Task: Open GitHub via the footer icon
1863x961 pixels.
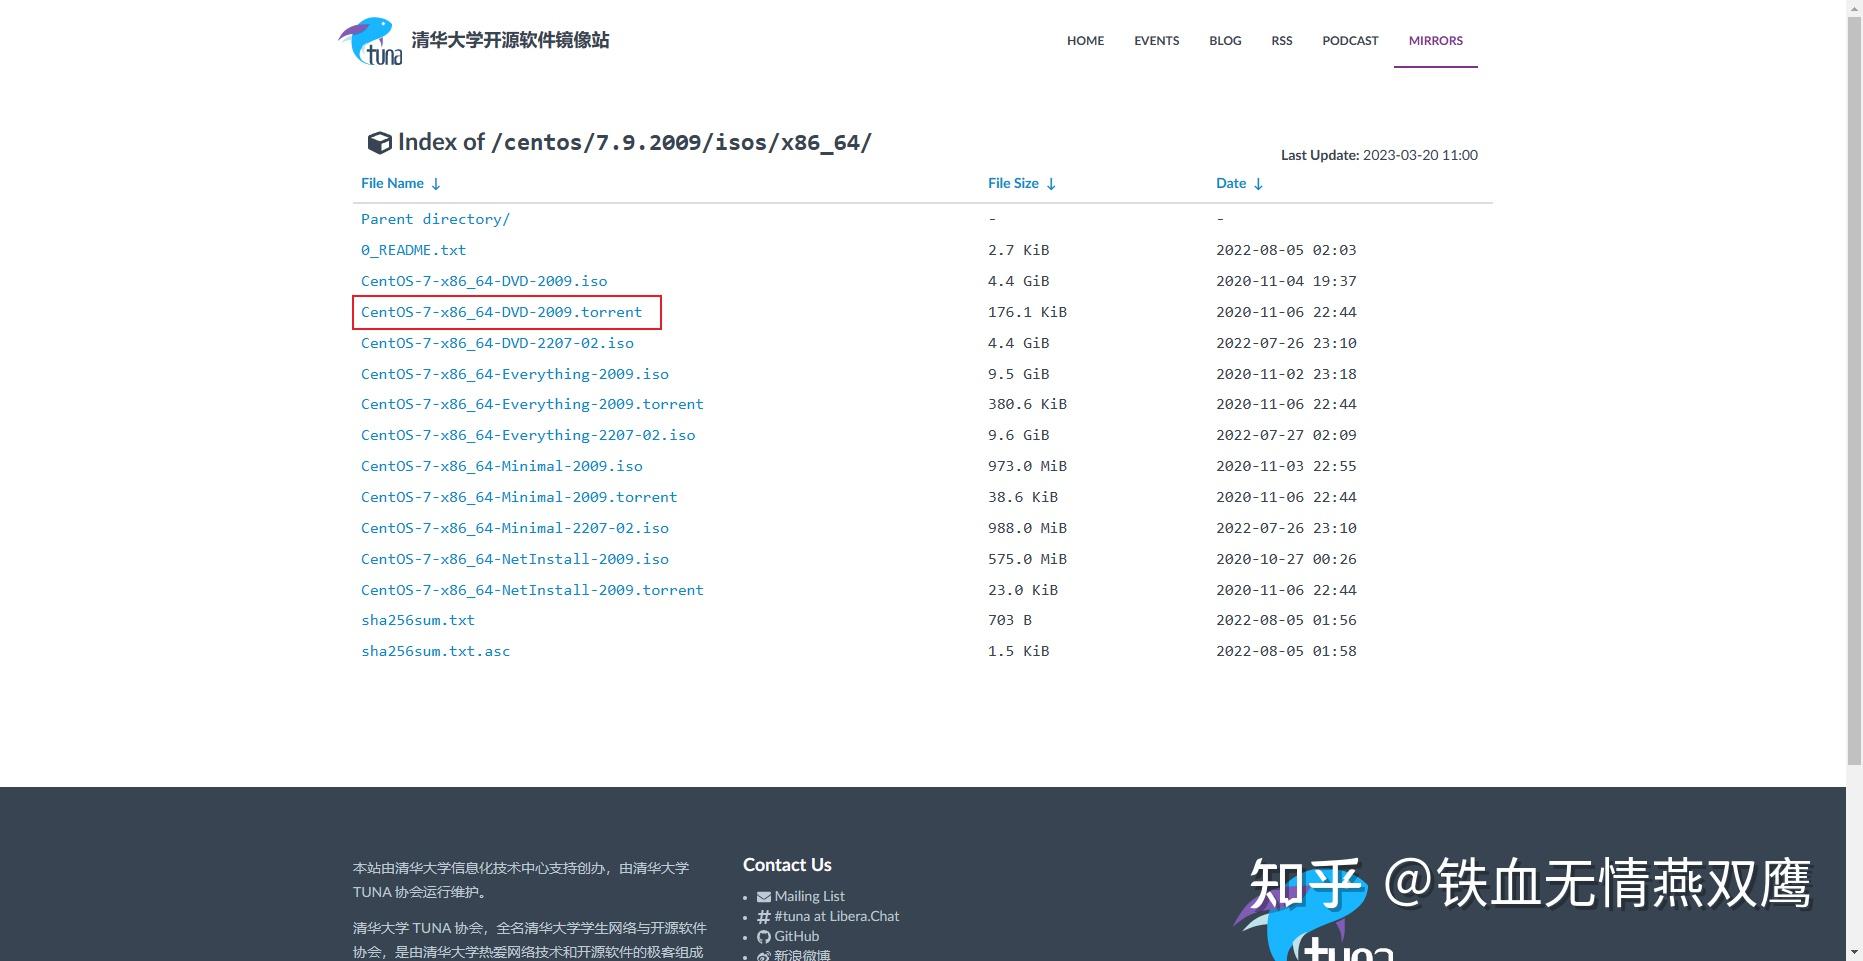Action: coord(763,936)
